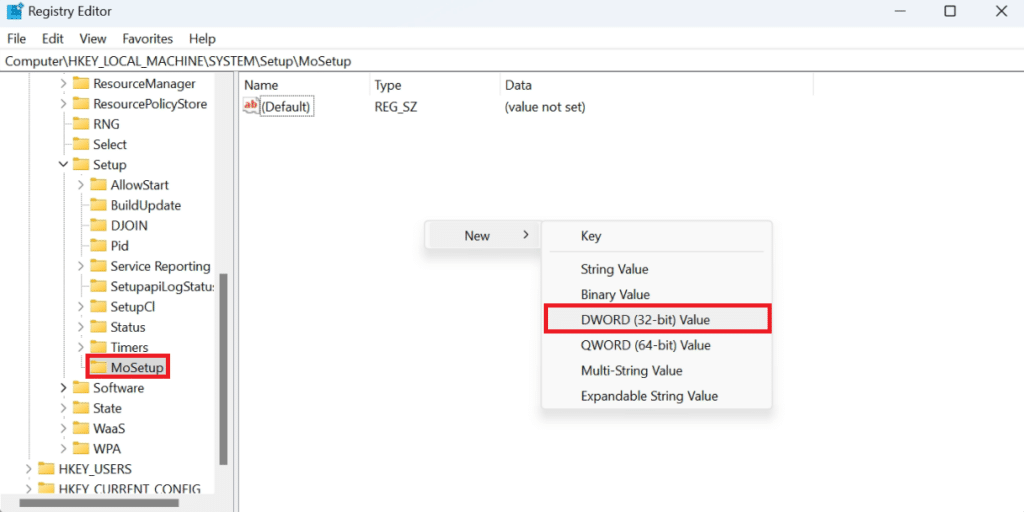Click the tree pane vertical scrollbar

click(x=223, y=370)
